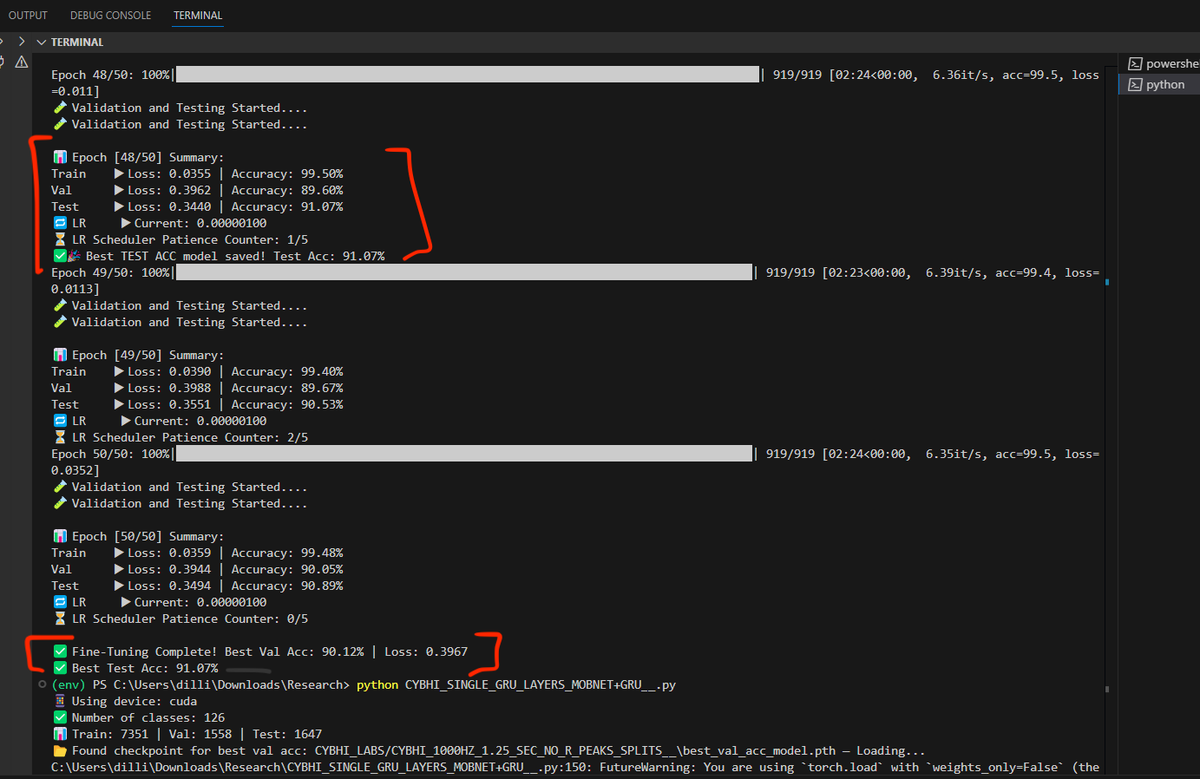Click 'Best TEST ACC model saved!' line
This screenshot has height=779, width=1200.
pos(218,256)
